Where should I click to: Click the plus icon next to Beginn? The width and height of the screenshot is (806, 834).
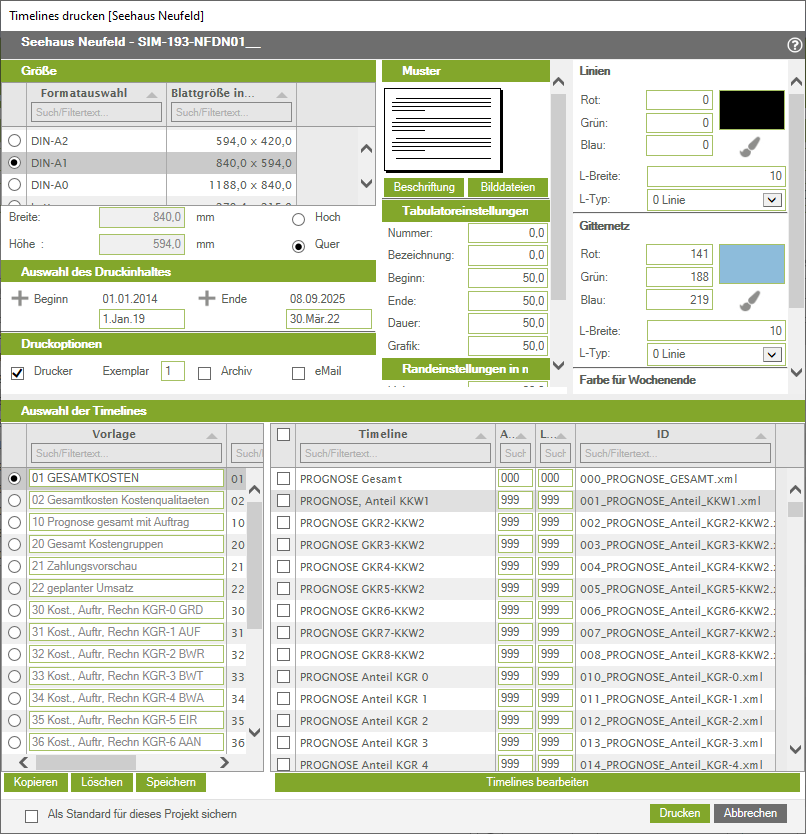(x=20, y=298)
